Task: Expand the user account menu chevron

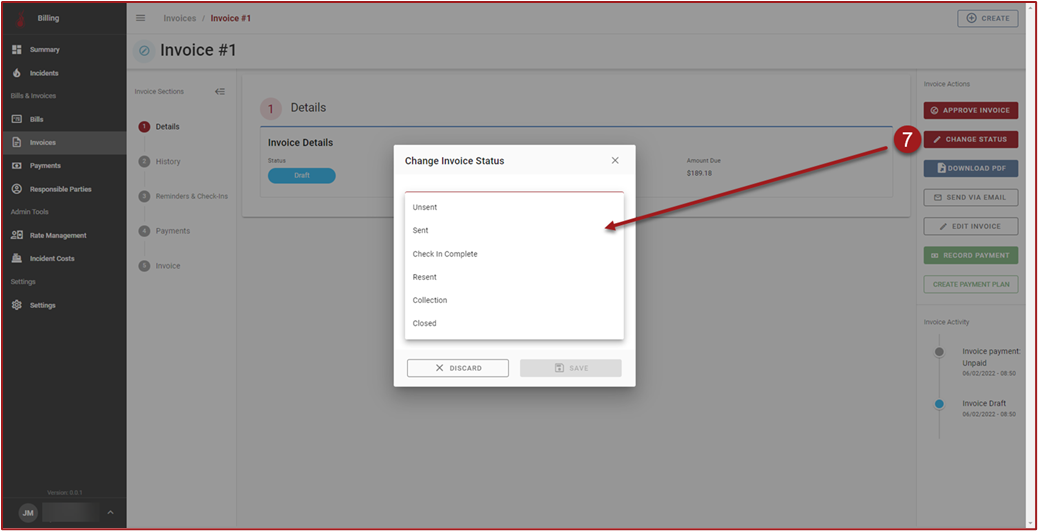Action: [110, 513]
